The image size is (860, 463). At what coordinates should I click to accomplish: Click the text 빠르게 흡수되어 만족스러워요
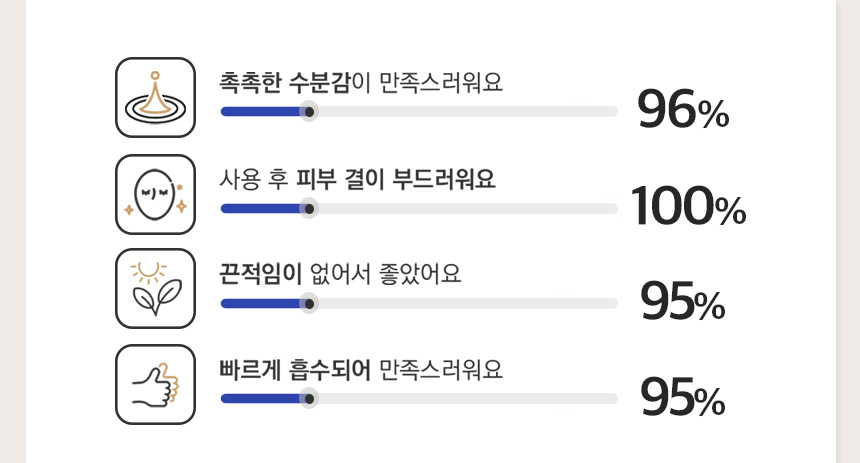point(361,369)
